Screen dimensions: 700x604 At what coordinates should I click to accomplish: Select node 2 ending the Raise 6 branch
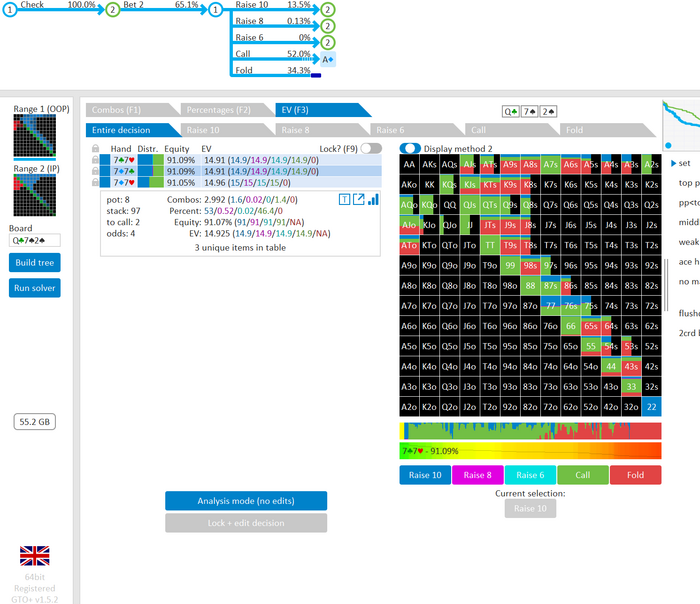coord(328,42)
